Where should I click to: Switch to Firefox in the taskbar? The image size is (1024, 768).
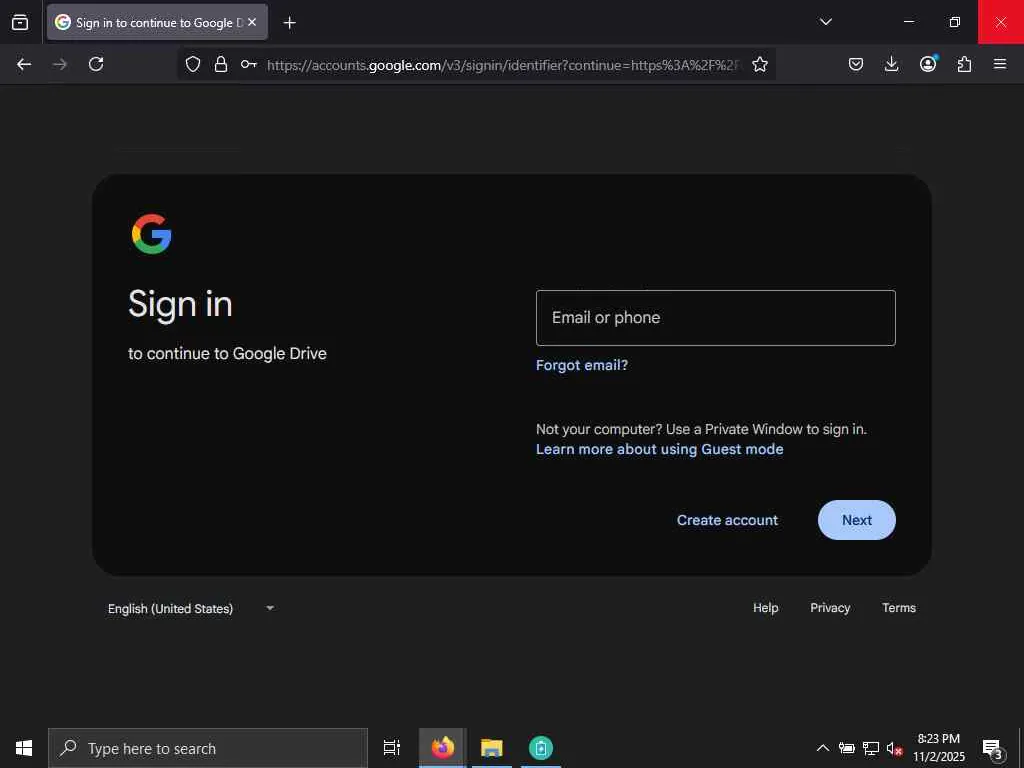tap(443, 748)
